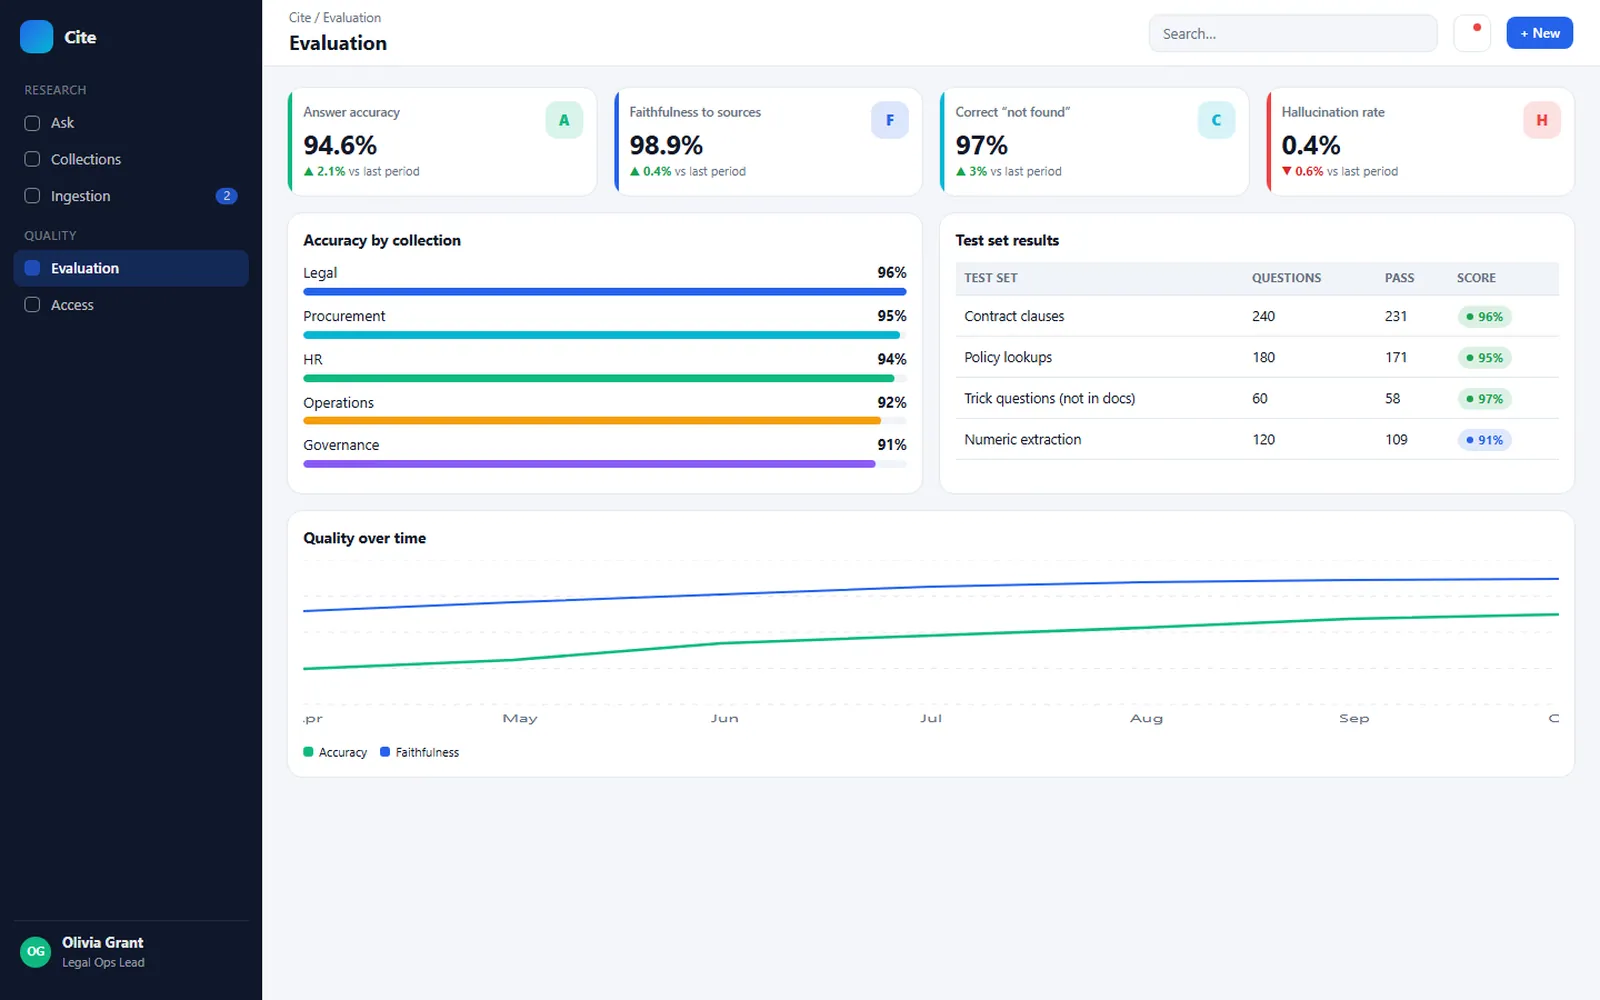Click the Evaluation sidebar icon
The width and height of the screenshot is (1600, 1000).
coord(32,268)
